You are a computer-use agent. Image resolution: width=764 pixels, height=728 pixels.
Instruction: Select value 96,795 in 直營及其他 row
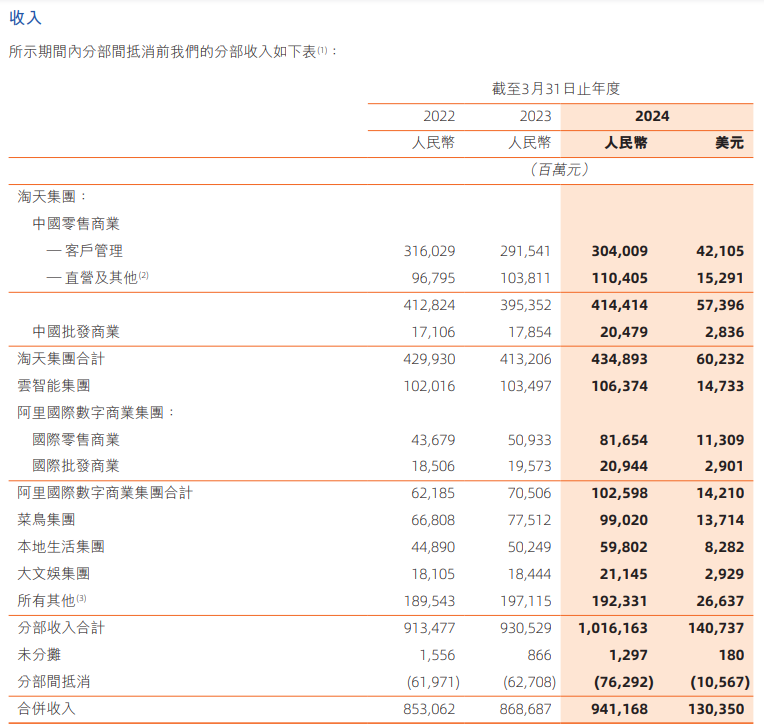click(x=433, y=278)
